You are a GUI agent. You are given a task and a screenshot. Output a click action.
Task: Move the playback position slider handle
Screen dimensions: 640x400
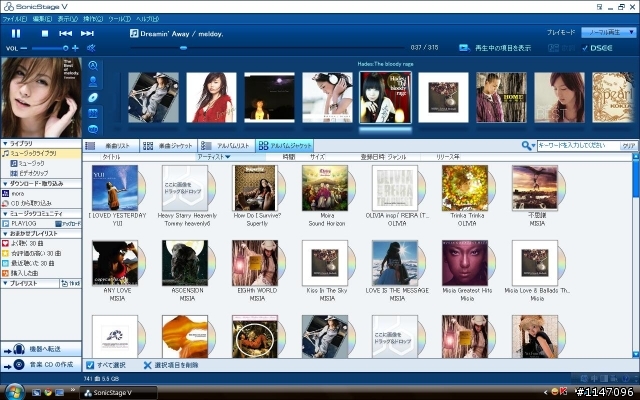pos(184,48)
